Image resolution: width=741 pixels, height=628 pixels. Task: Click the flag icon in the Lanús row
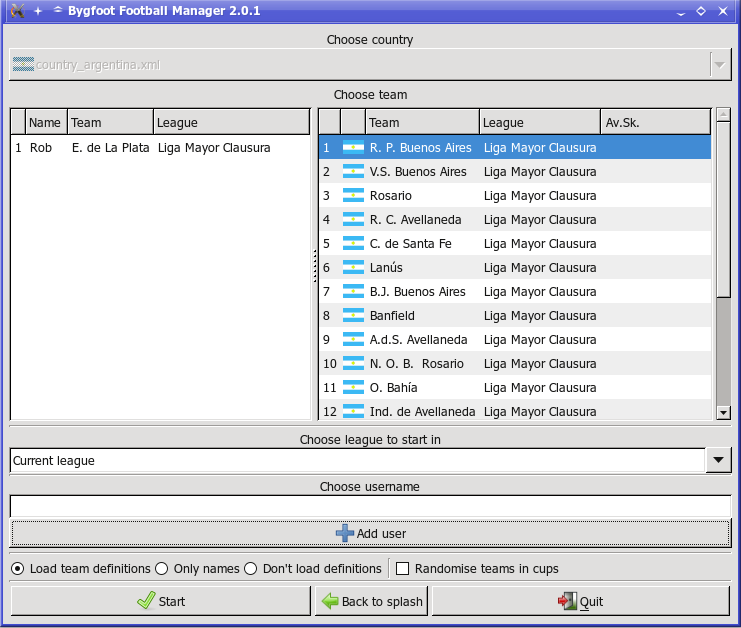click(x=353, y=267)
